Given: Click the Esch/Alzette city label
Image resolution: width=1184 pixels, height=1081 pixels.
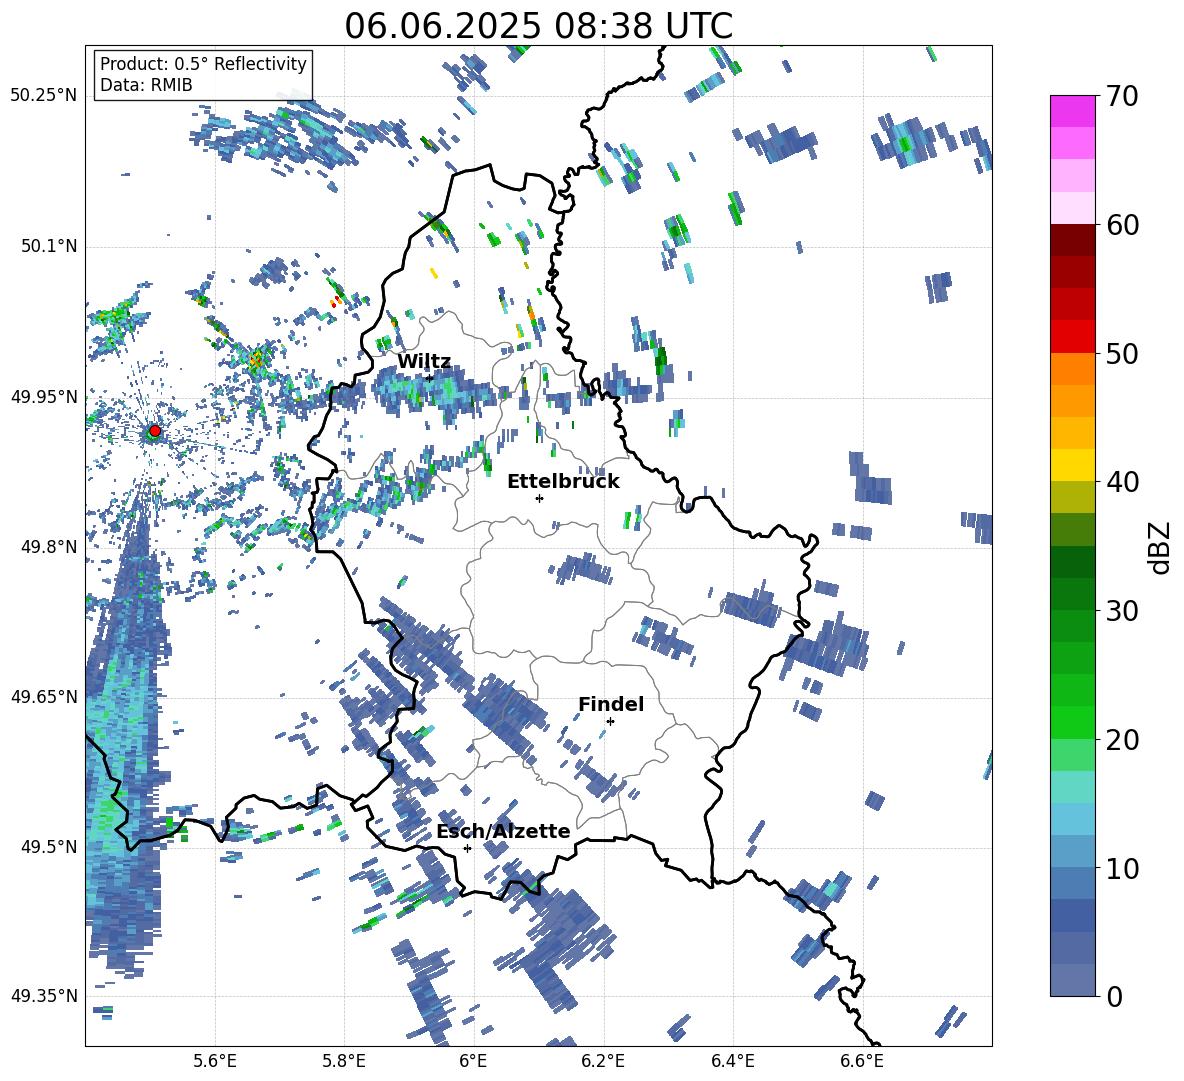Looking at the screenshot, I should [503, 832].
